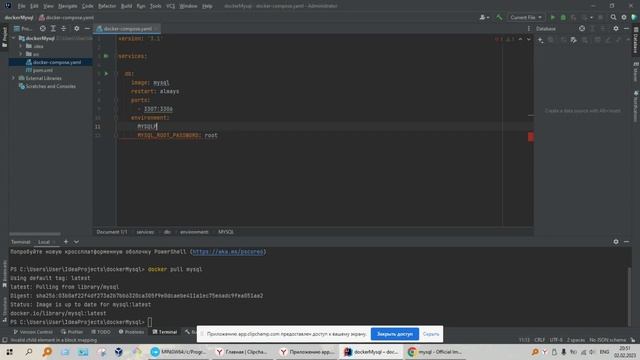Open the Edit menu

[x=34, y=6]
